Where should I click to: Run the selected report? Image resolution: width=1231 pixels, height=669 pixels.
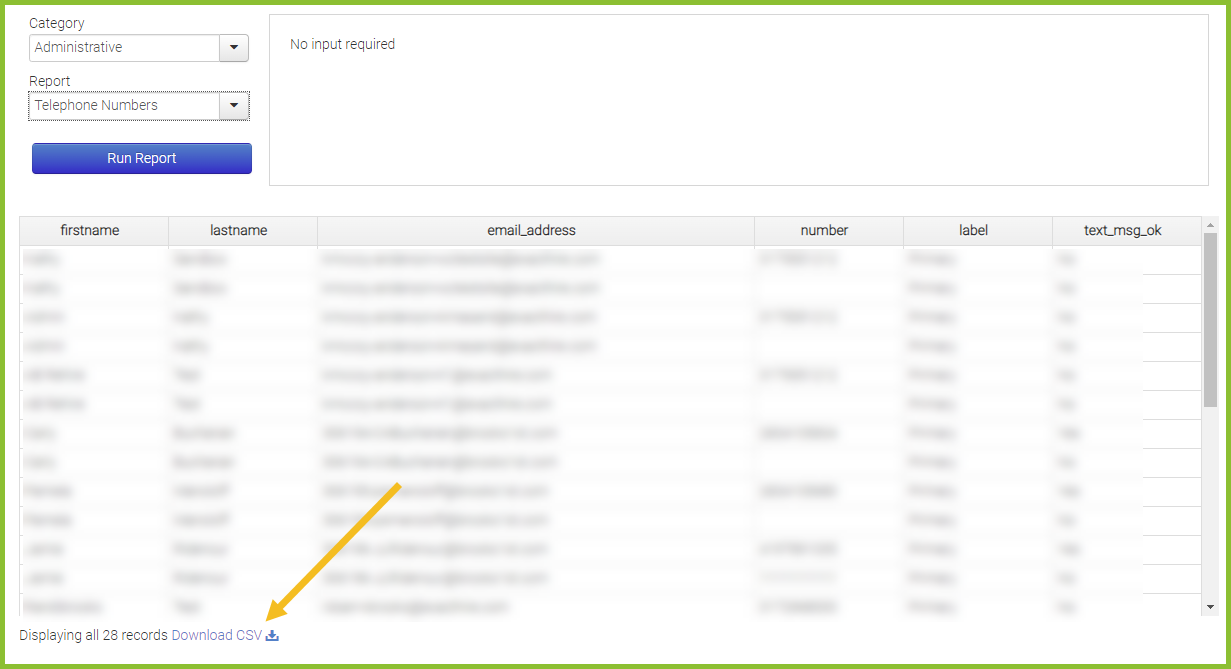pos(142,158)
